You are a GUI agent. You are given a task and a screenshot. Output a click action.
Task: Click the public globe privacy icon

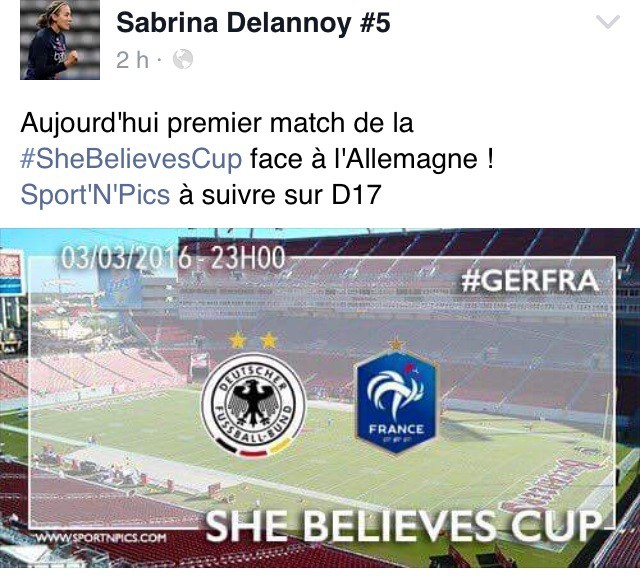pyautogui.click(x=182, y=60)
